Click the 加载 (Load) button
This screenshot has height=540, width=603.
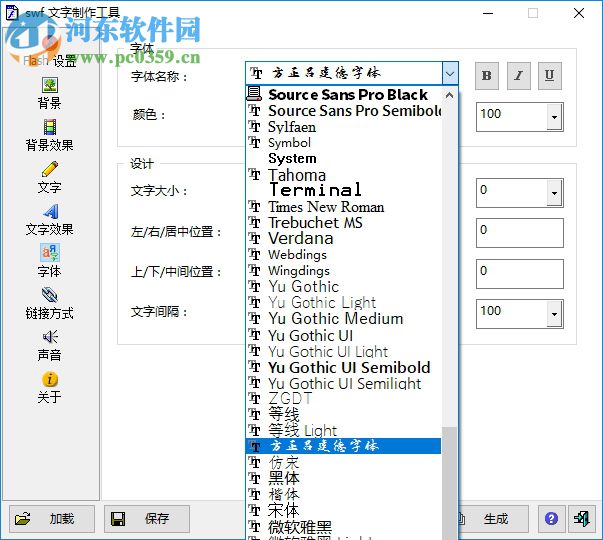tap(52, 519)
